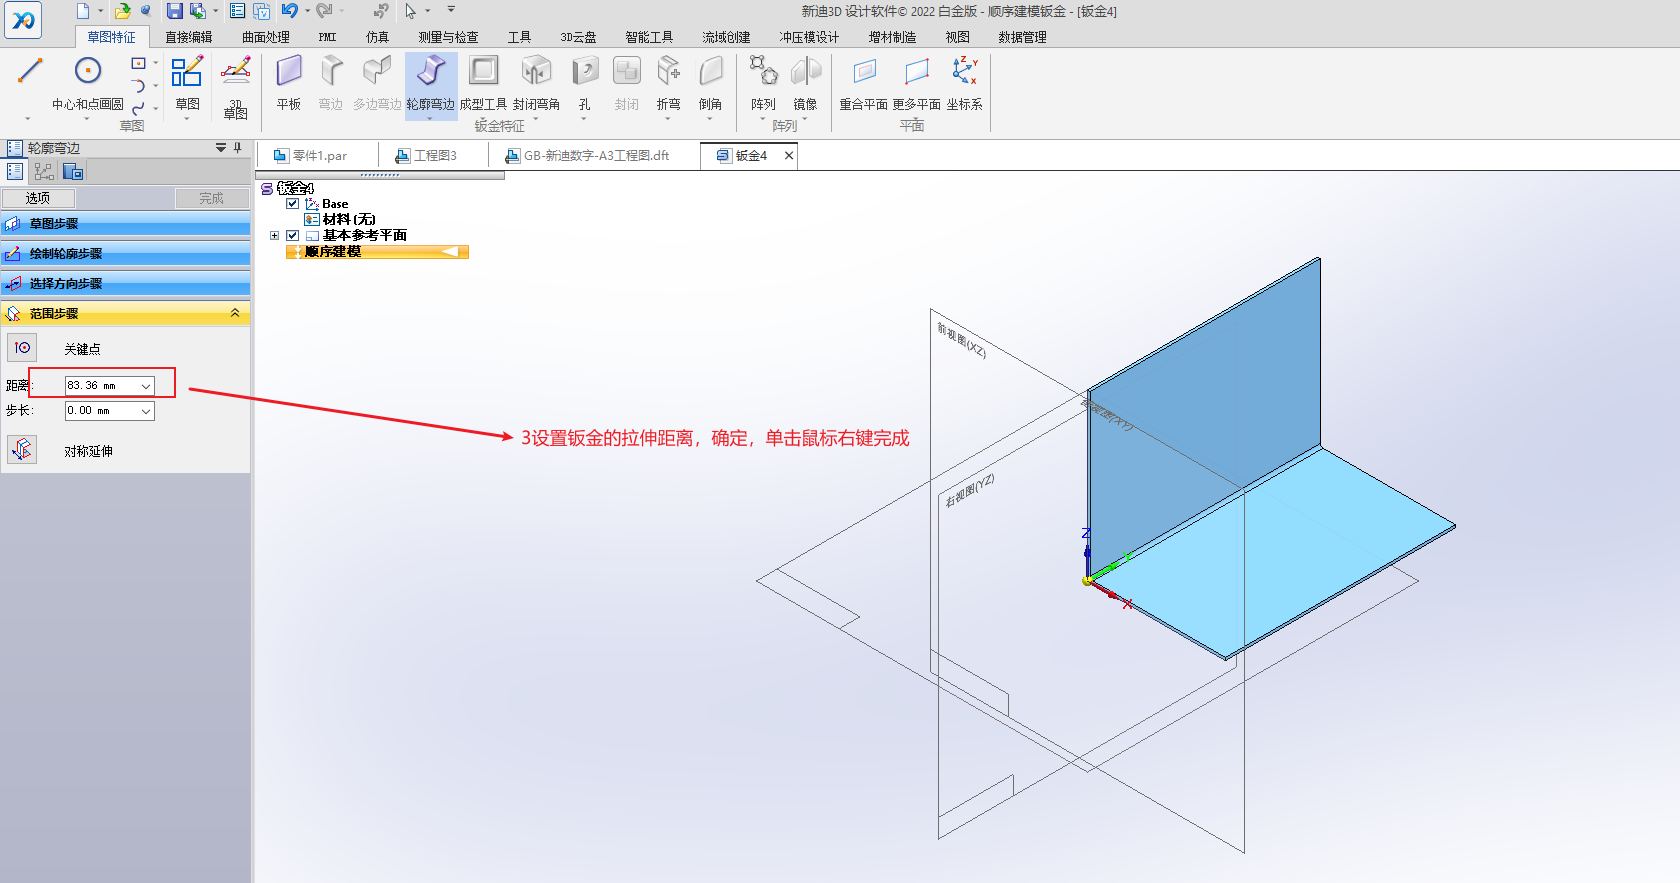This screenshot has height=883, width=1680.
Task: Click the 重合平面 coincident plane tool
Action: pos(864,82)
